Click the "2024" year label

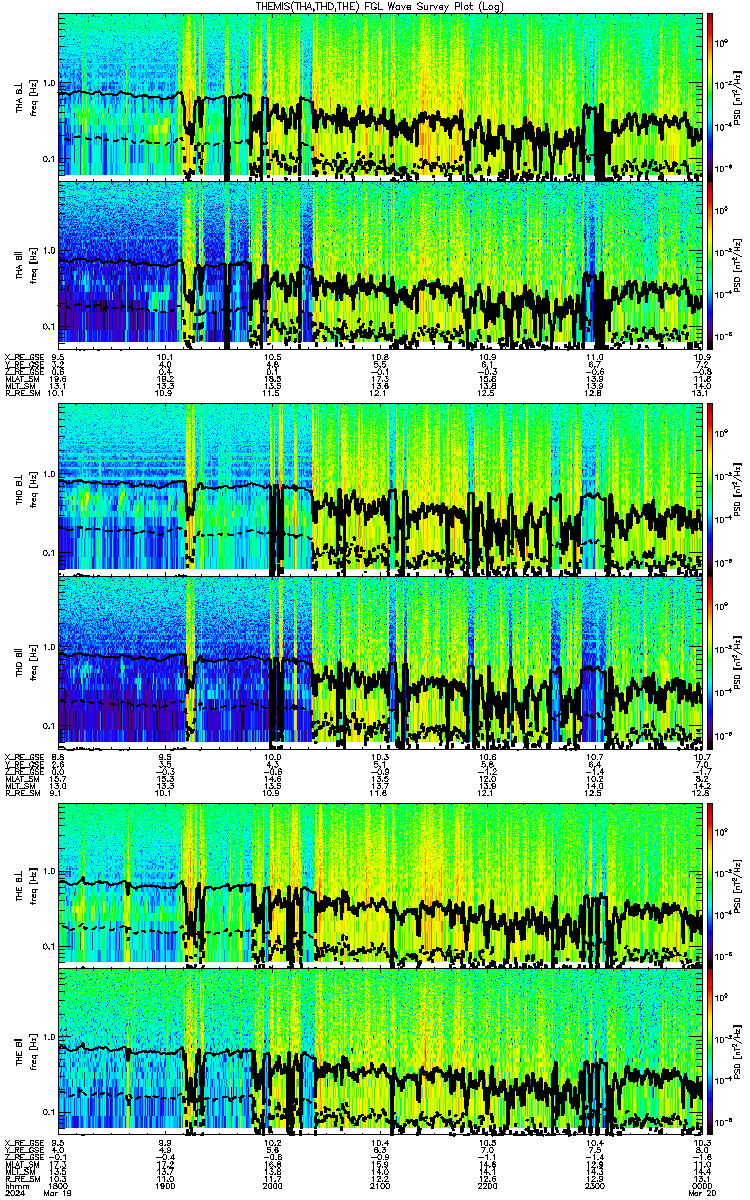(x=14, y=1193)
